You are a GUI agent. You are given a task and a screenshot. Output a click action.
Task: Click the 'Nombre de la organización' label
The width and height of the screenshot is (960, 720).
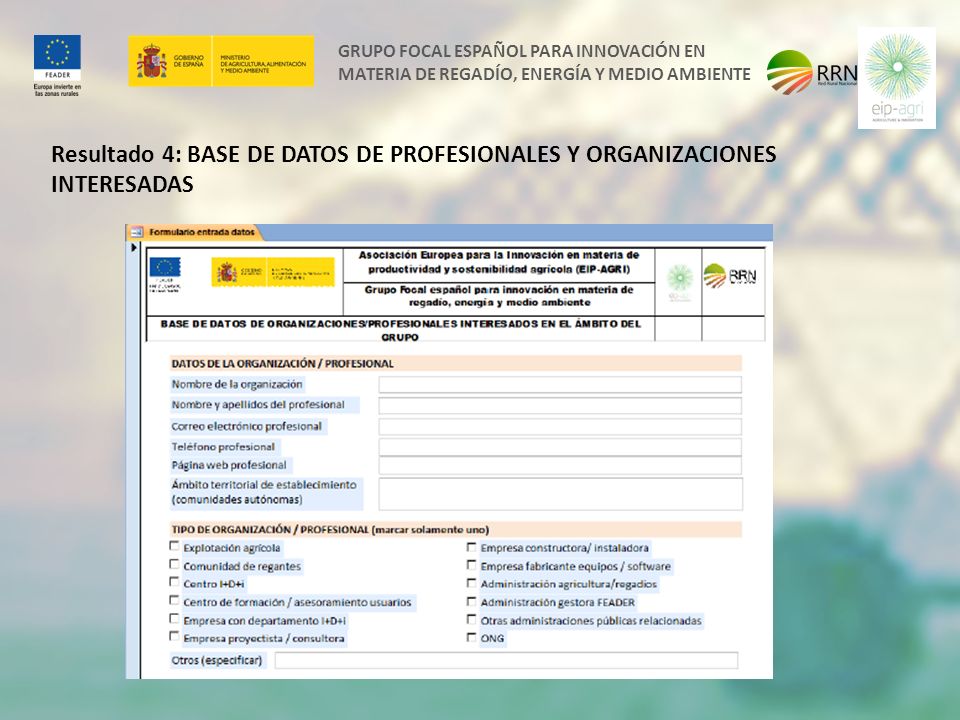click(x=237, y=384)
